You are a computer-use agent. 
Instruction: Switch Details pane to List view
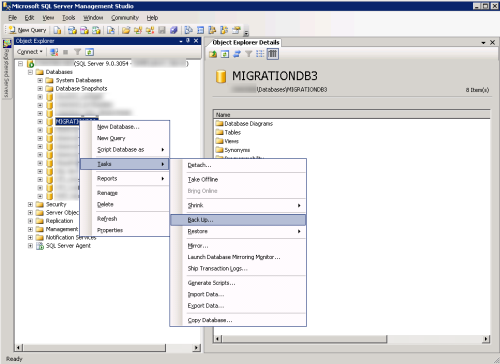pos(260,54)
